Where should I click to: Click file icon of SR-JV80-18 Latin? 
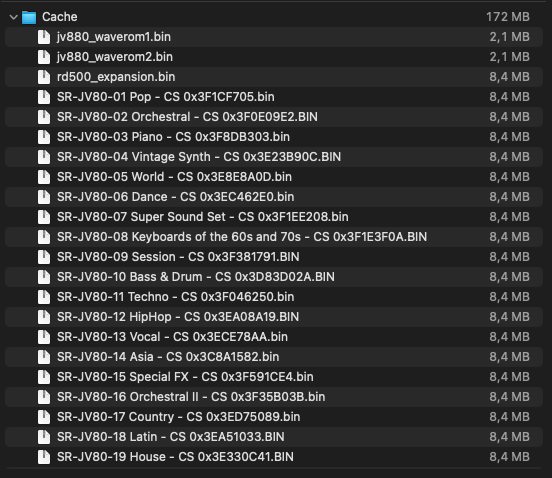[44, 437]
